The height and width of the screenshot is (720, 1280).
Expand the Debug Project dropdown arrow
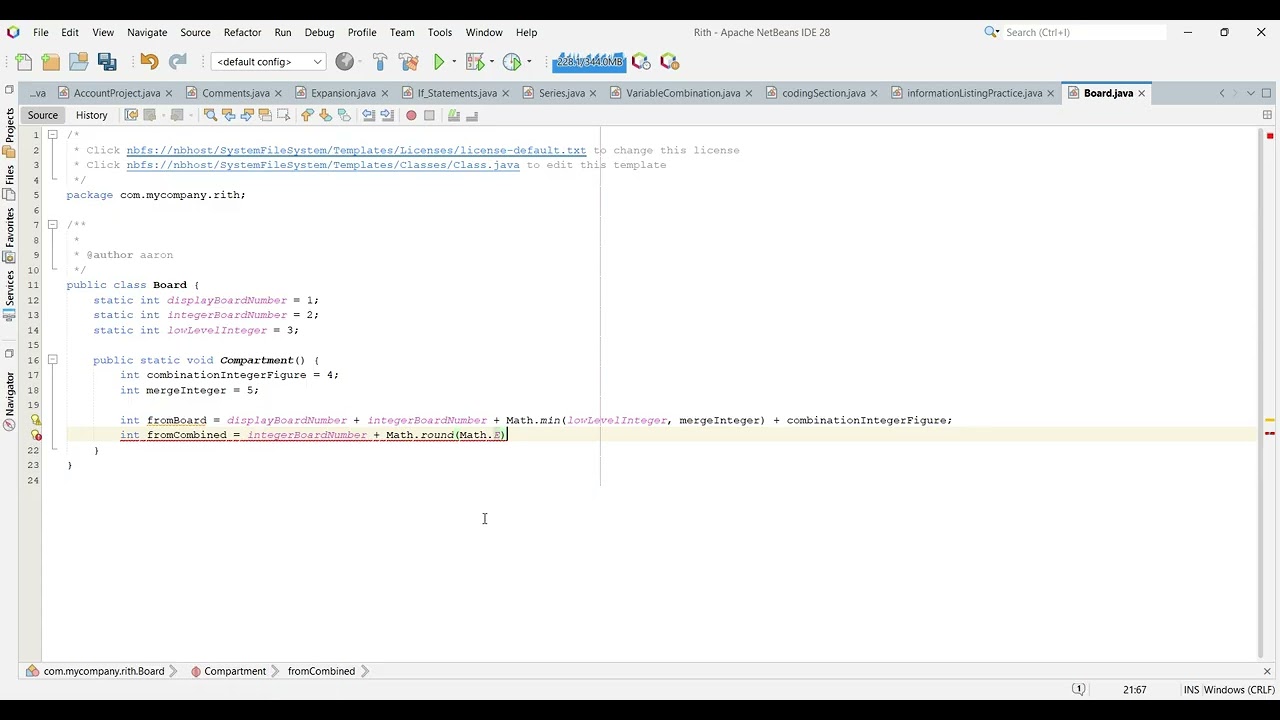point(492,62)
